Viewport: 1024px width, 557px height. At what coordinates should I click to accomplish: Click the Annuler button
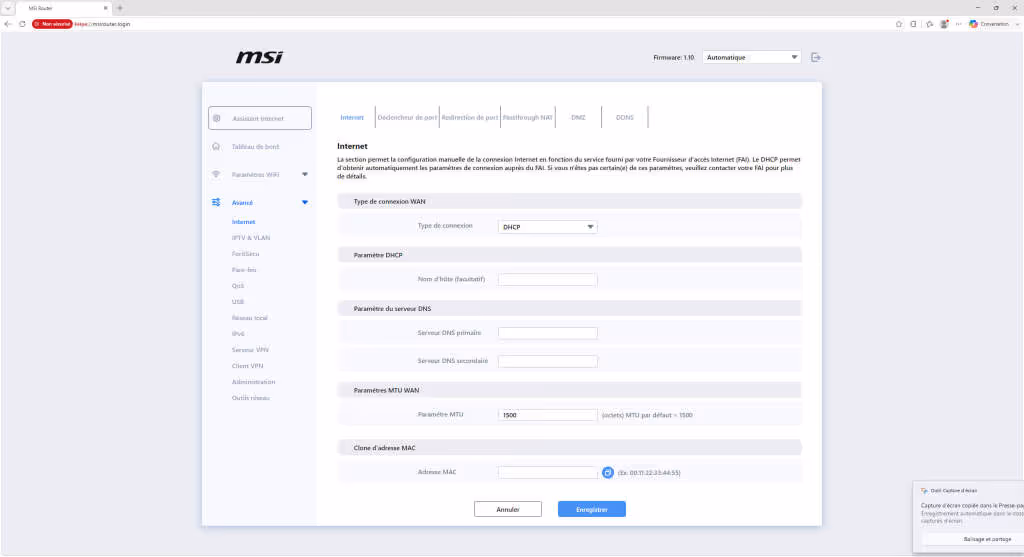point(507,509)
